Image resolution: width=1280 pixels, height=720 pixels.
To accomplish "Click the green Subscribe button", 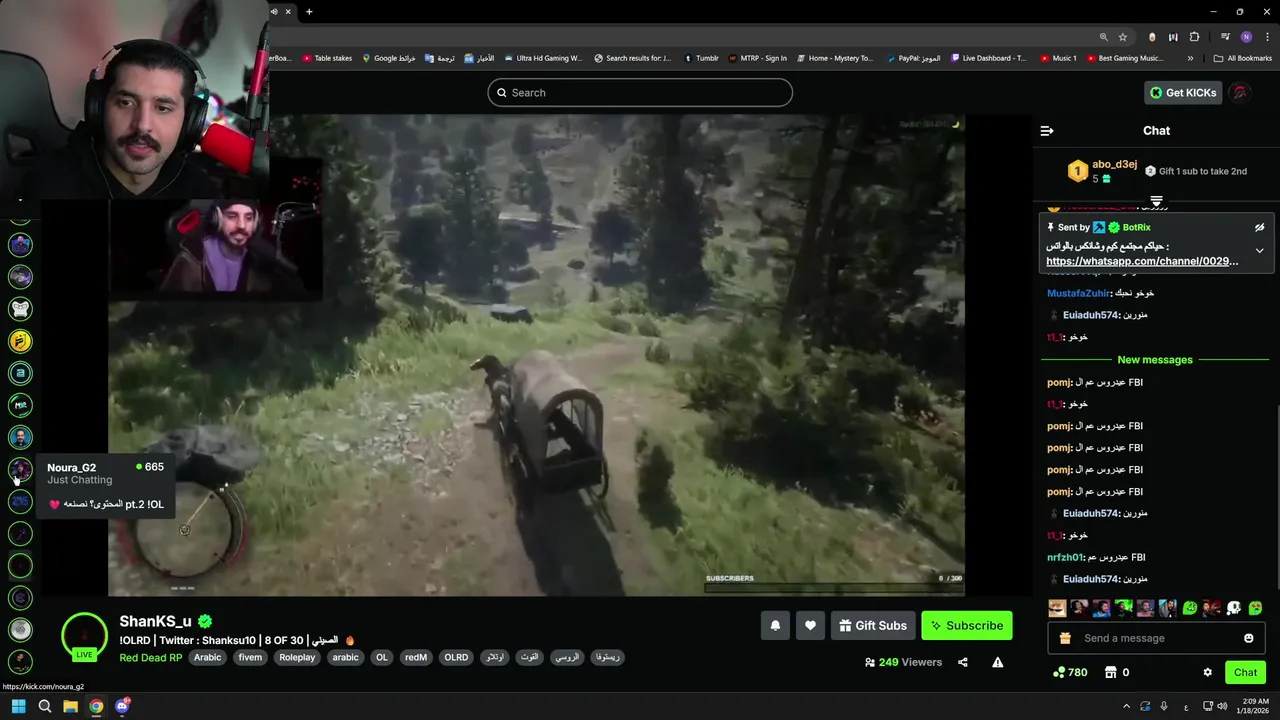I will [x=967, y=626].
